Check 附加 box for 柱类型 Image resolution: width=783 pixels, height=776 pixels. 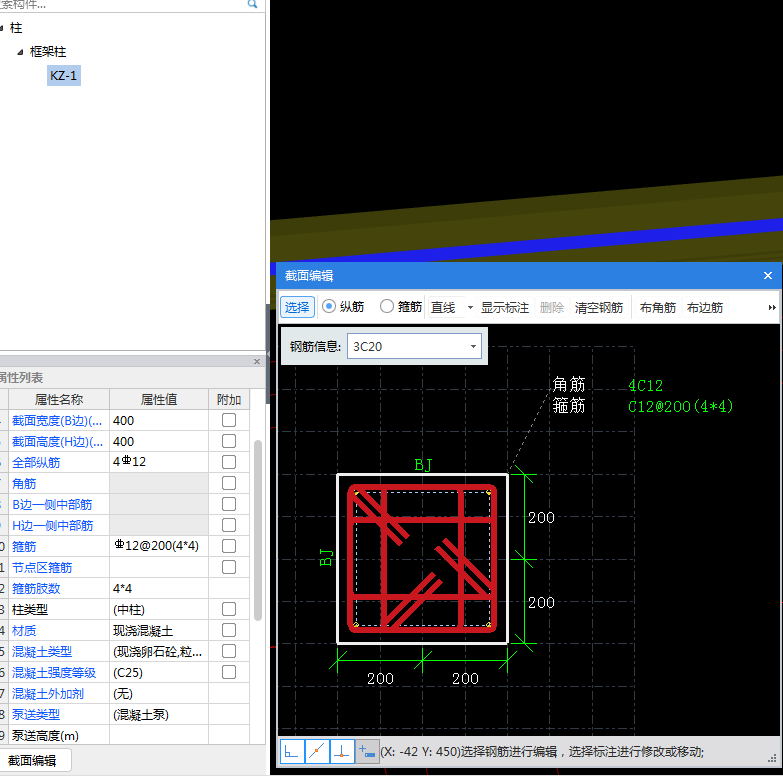coord(229,609)
